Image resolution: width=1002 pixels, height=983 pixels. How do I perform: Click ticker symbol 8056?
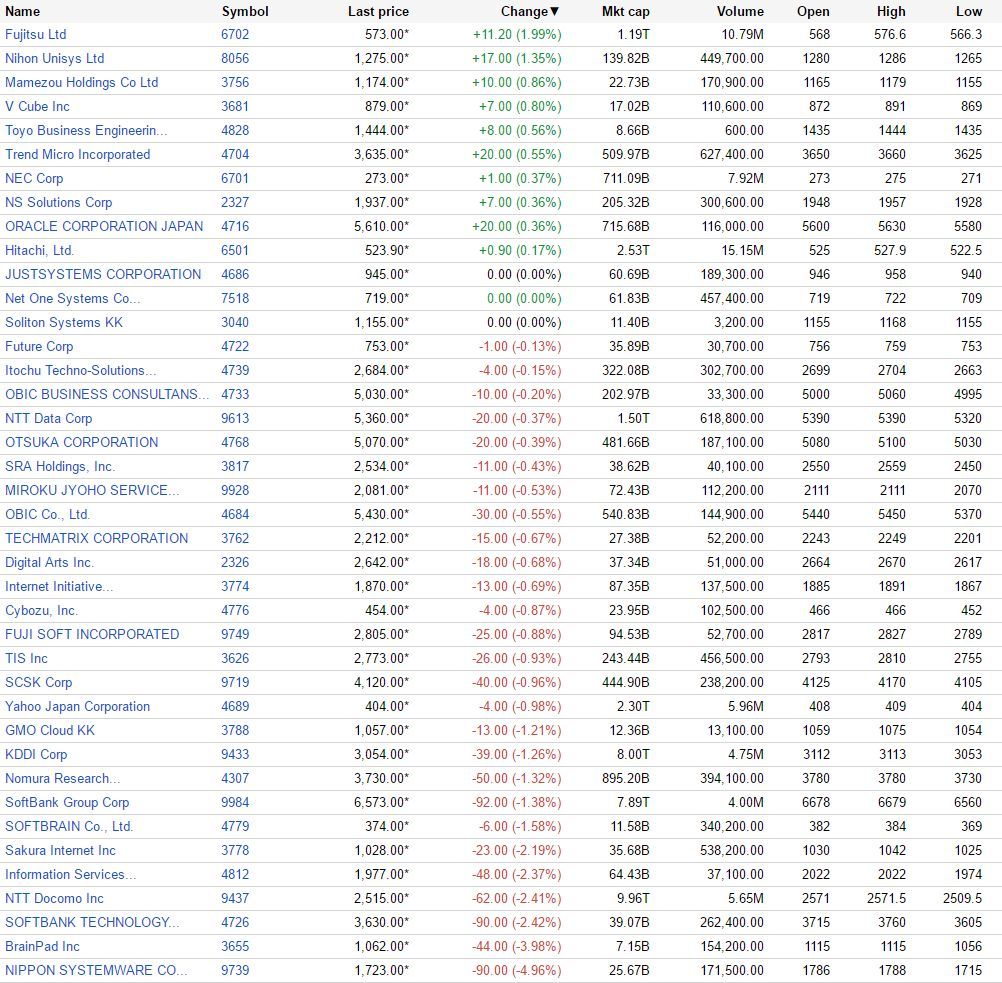pyautogui.click(x=235, y=58)
